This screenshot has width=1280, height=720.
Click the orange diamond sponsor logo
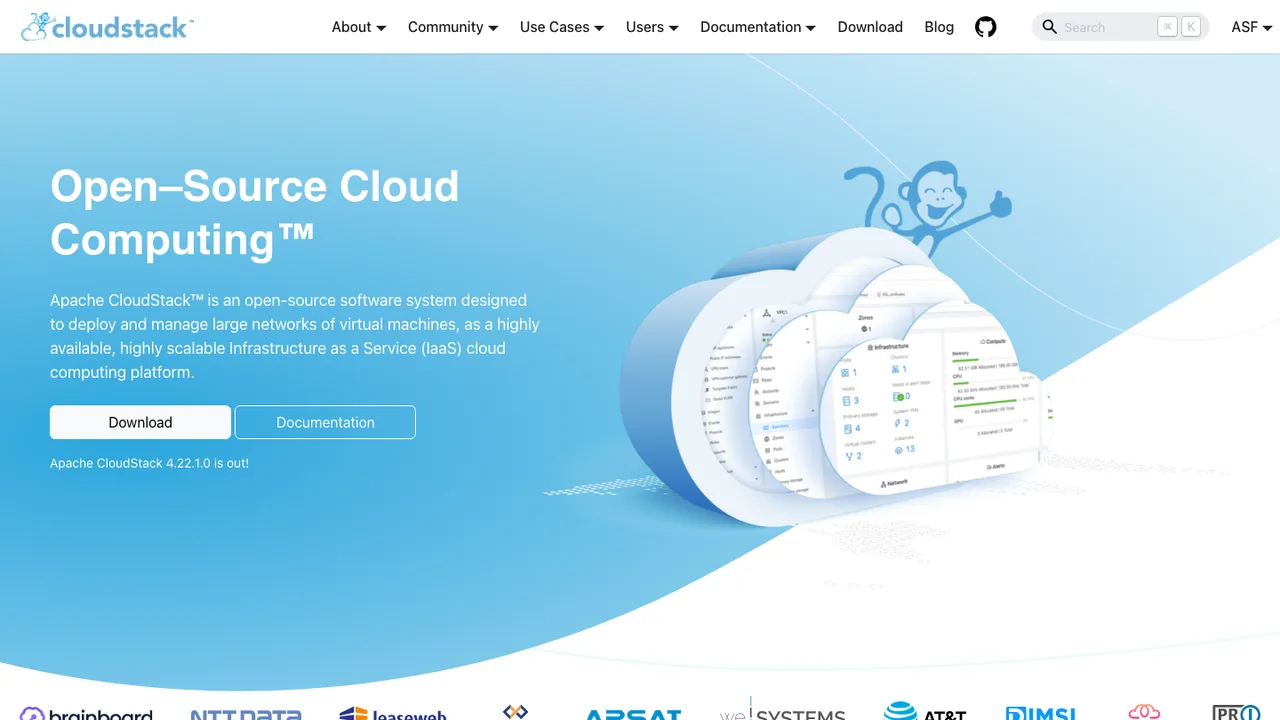515,711
